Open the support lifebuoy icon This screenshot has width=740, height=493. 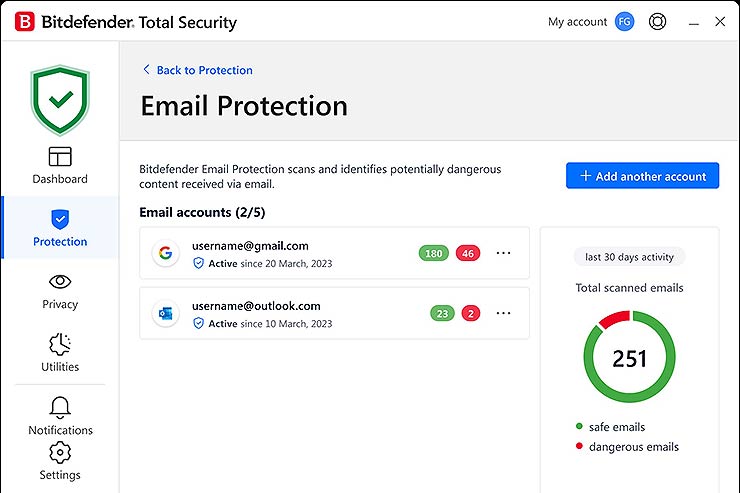[x=657, y=21]
